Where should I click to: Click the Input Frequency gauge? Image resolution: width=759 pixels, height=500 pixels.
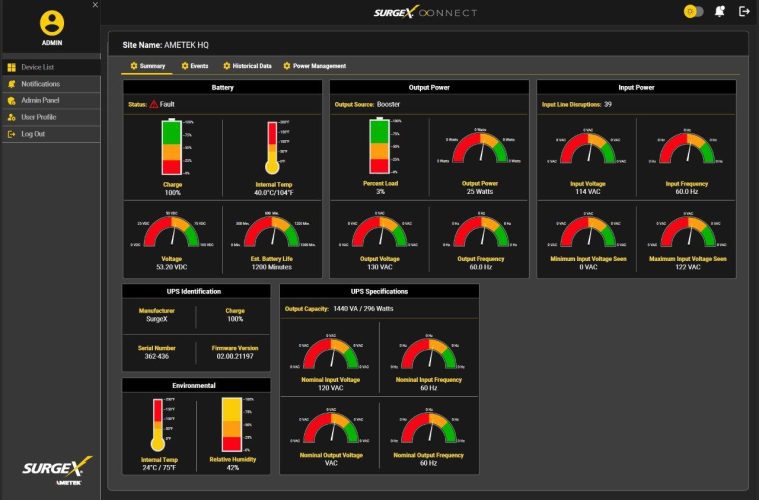pyautogui.click(x=687, y=147)
